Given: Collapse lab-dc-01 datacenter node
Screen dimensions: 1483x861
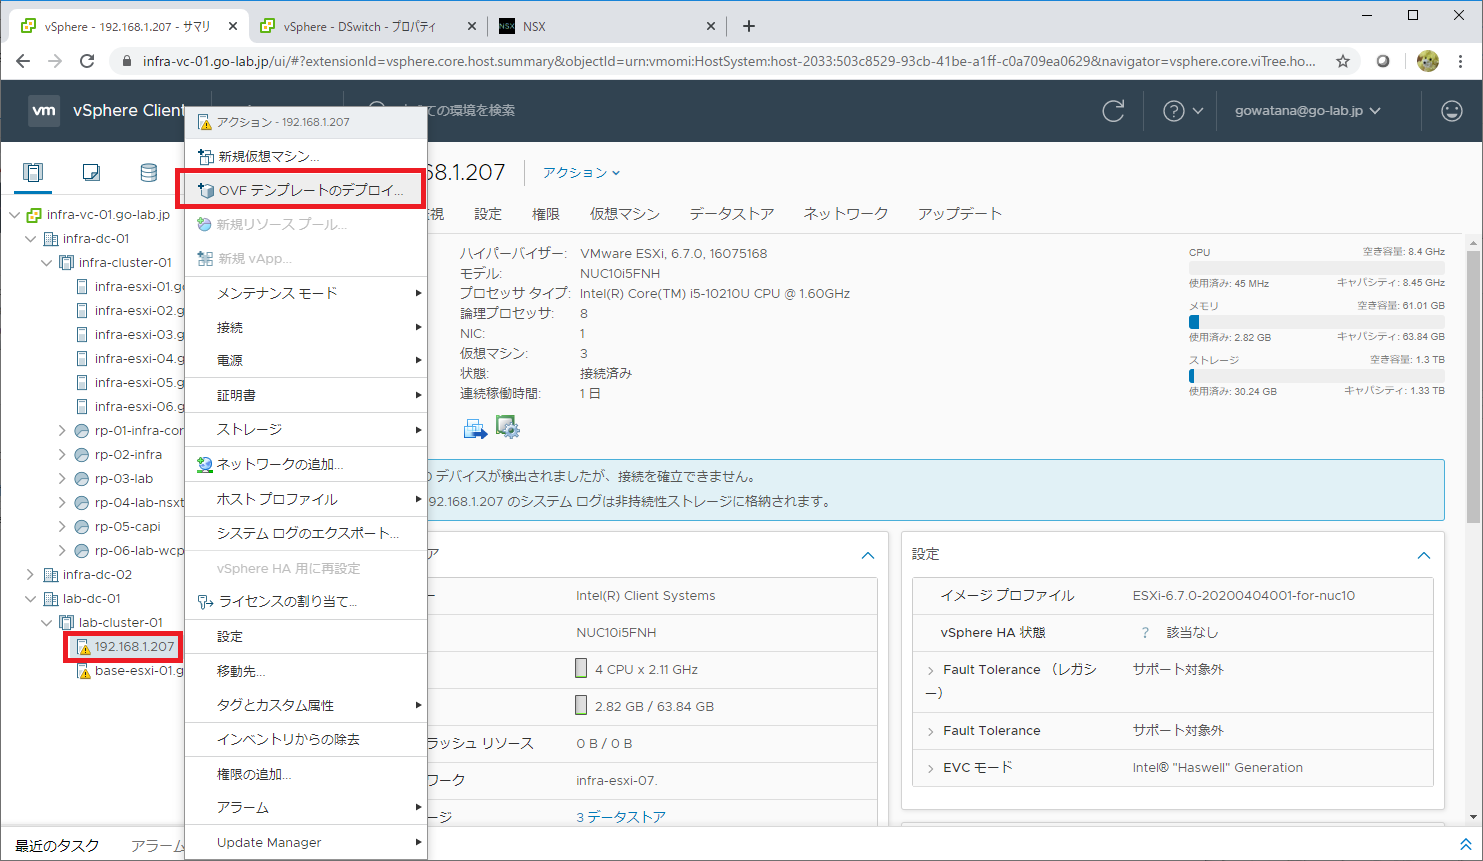Looking at the screenshot, I should 31,599.
